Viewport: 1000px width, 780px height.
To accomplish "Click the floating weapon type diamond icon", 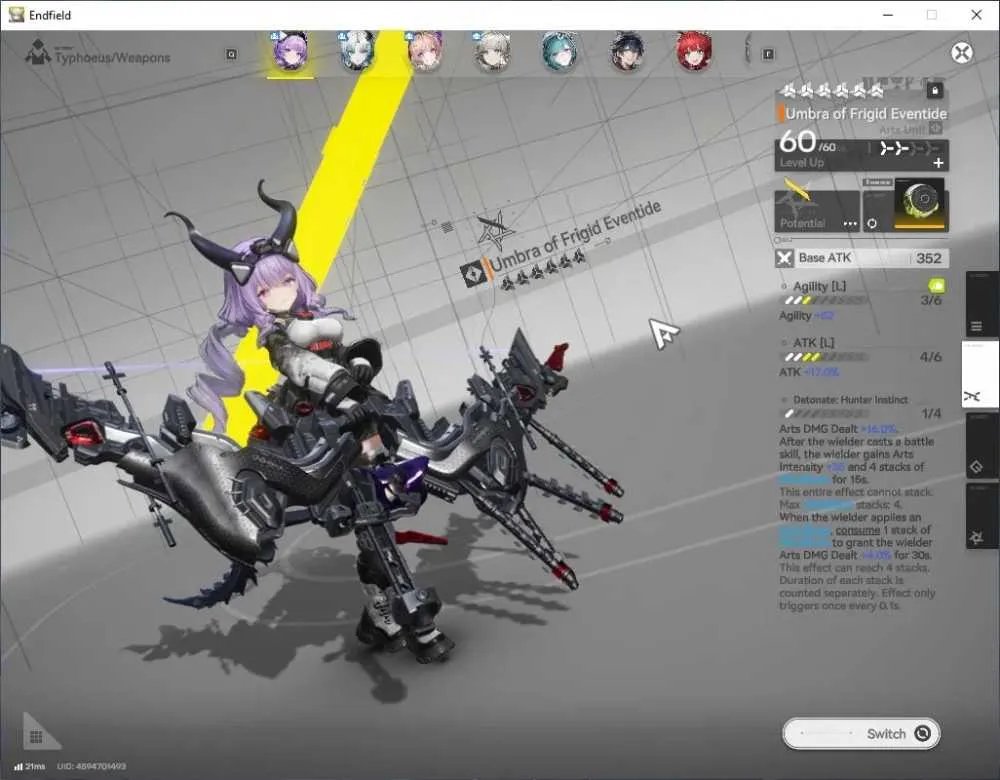I will pyautogui.click(x=473, y=274).
